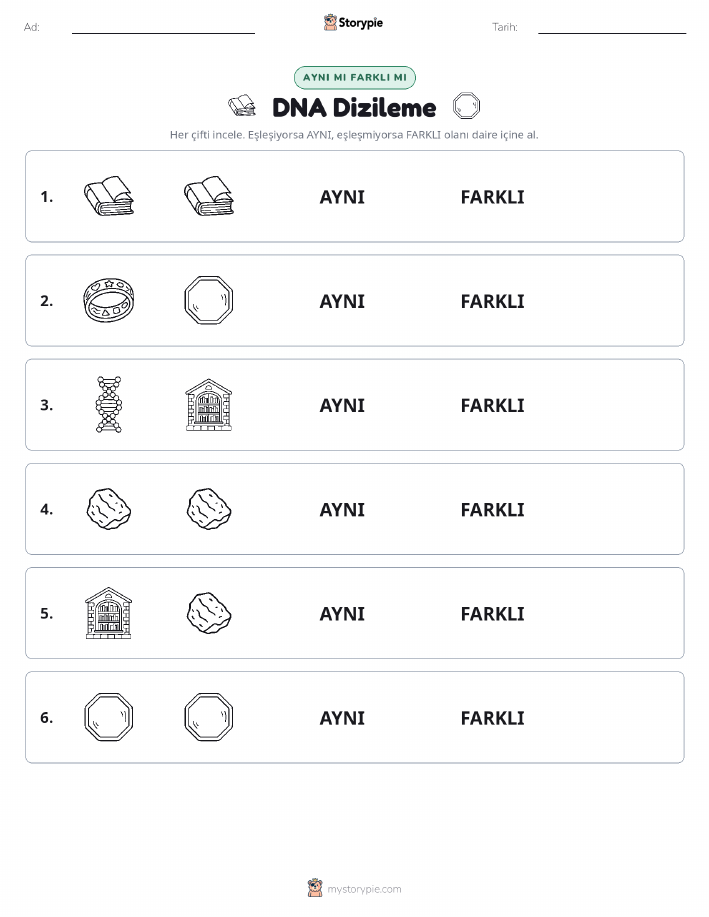Click the open book icon beside the title
This screenshot has width=709, height=917.
(x=242, y=106)
